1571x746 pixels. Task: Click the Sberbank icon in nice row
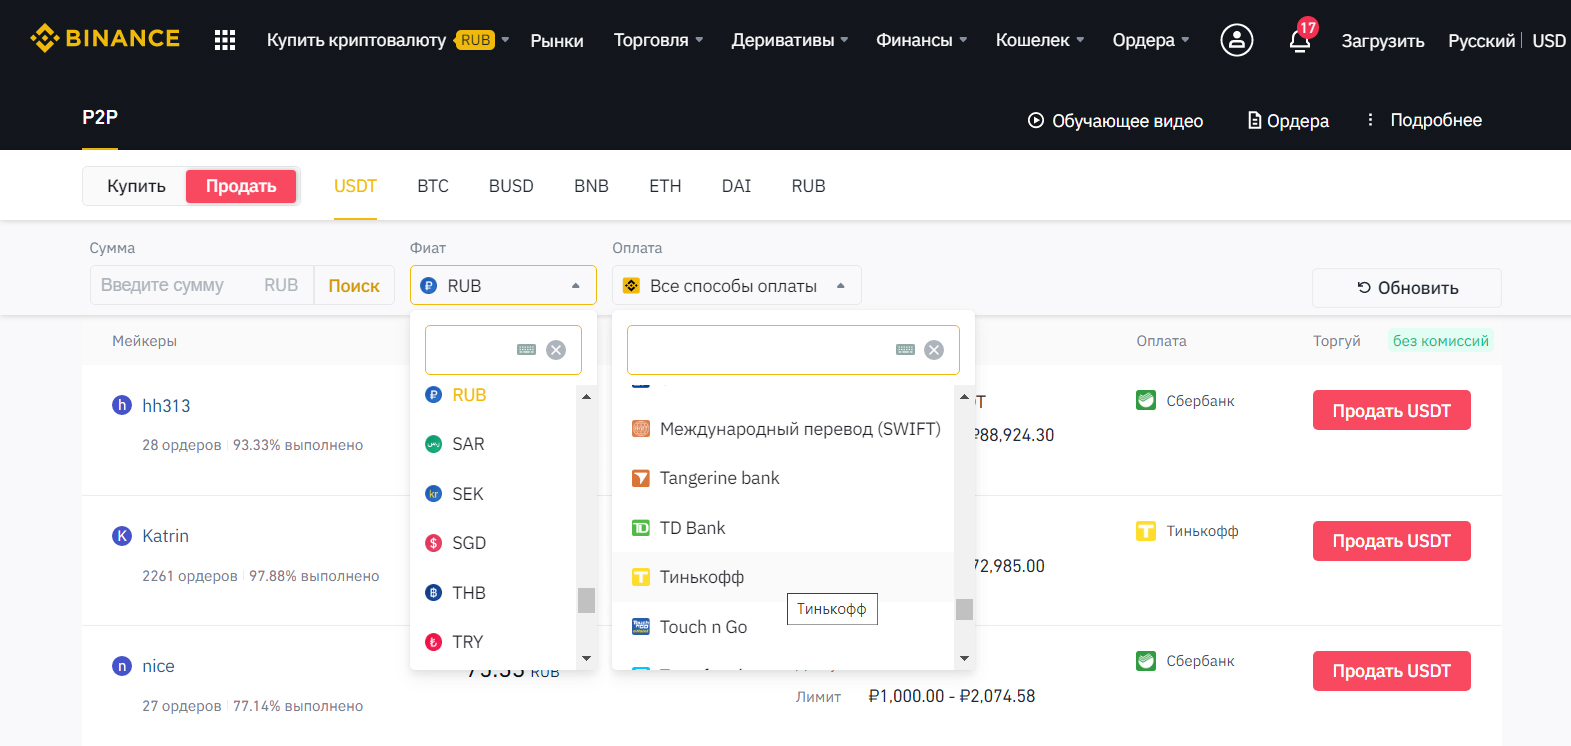pyautogui.click(x=1146, y=661)
